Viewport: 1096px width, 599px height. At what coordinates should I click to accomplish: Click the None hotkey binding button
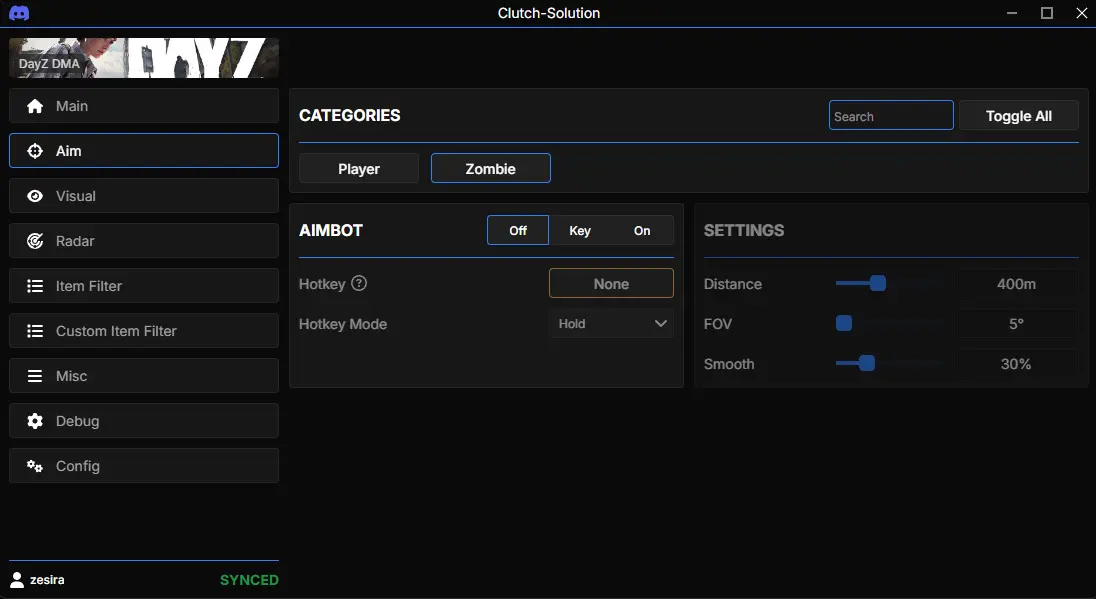coord(611,284)
